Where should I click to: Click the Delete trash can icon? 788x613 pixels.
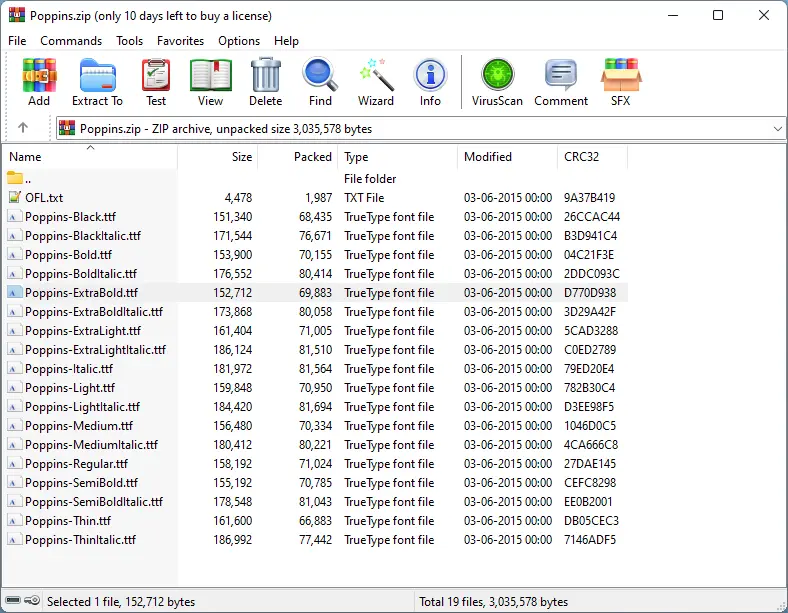click(x=266, y=75)
